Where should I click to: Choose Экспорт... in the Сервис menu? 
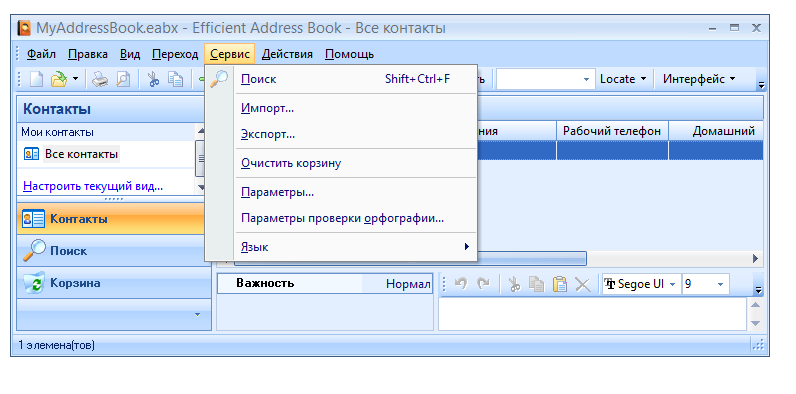(341, 135)
